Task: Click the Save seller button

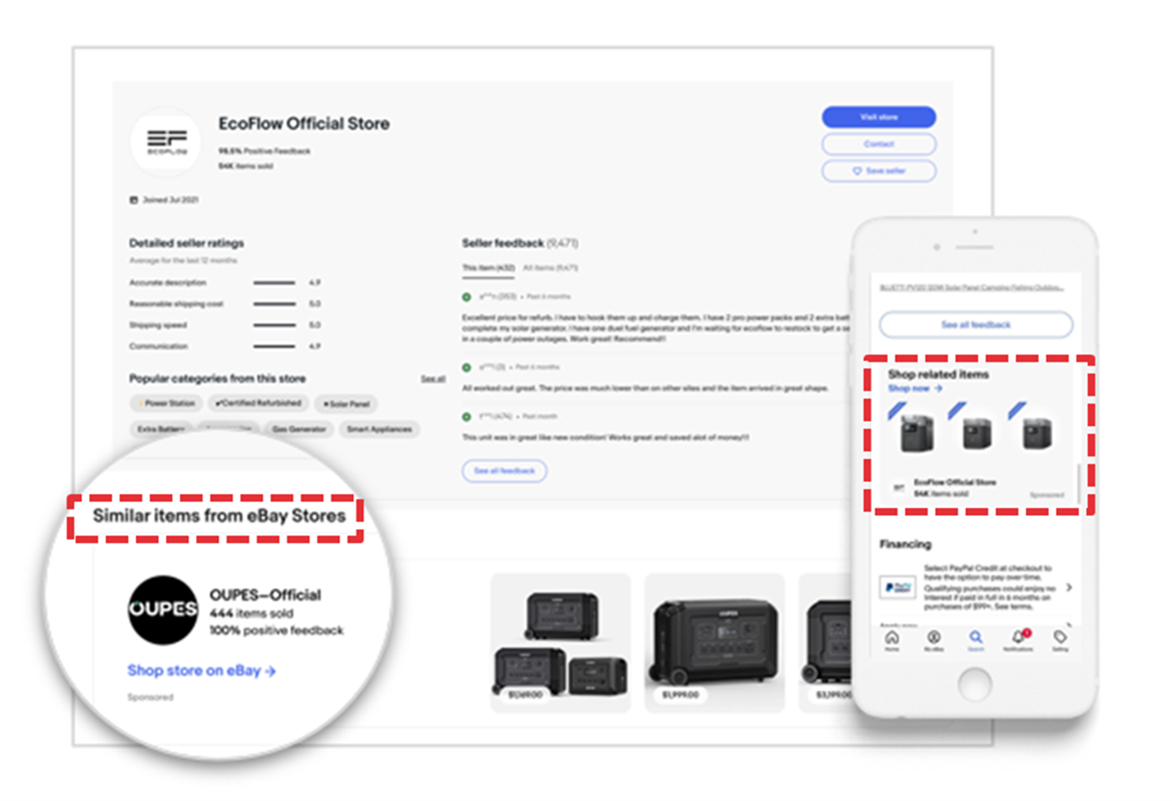Action: [x=878, y=171]
